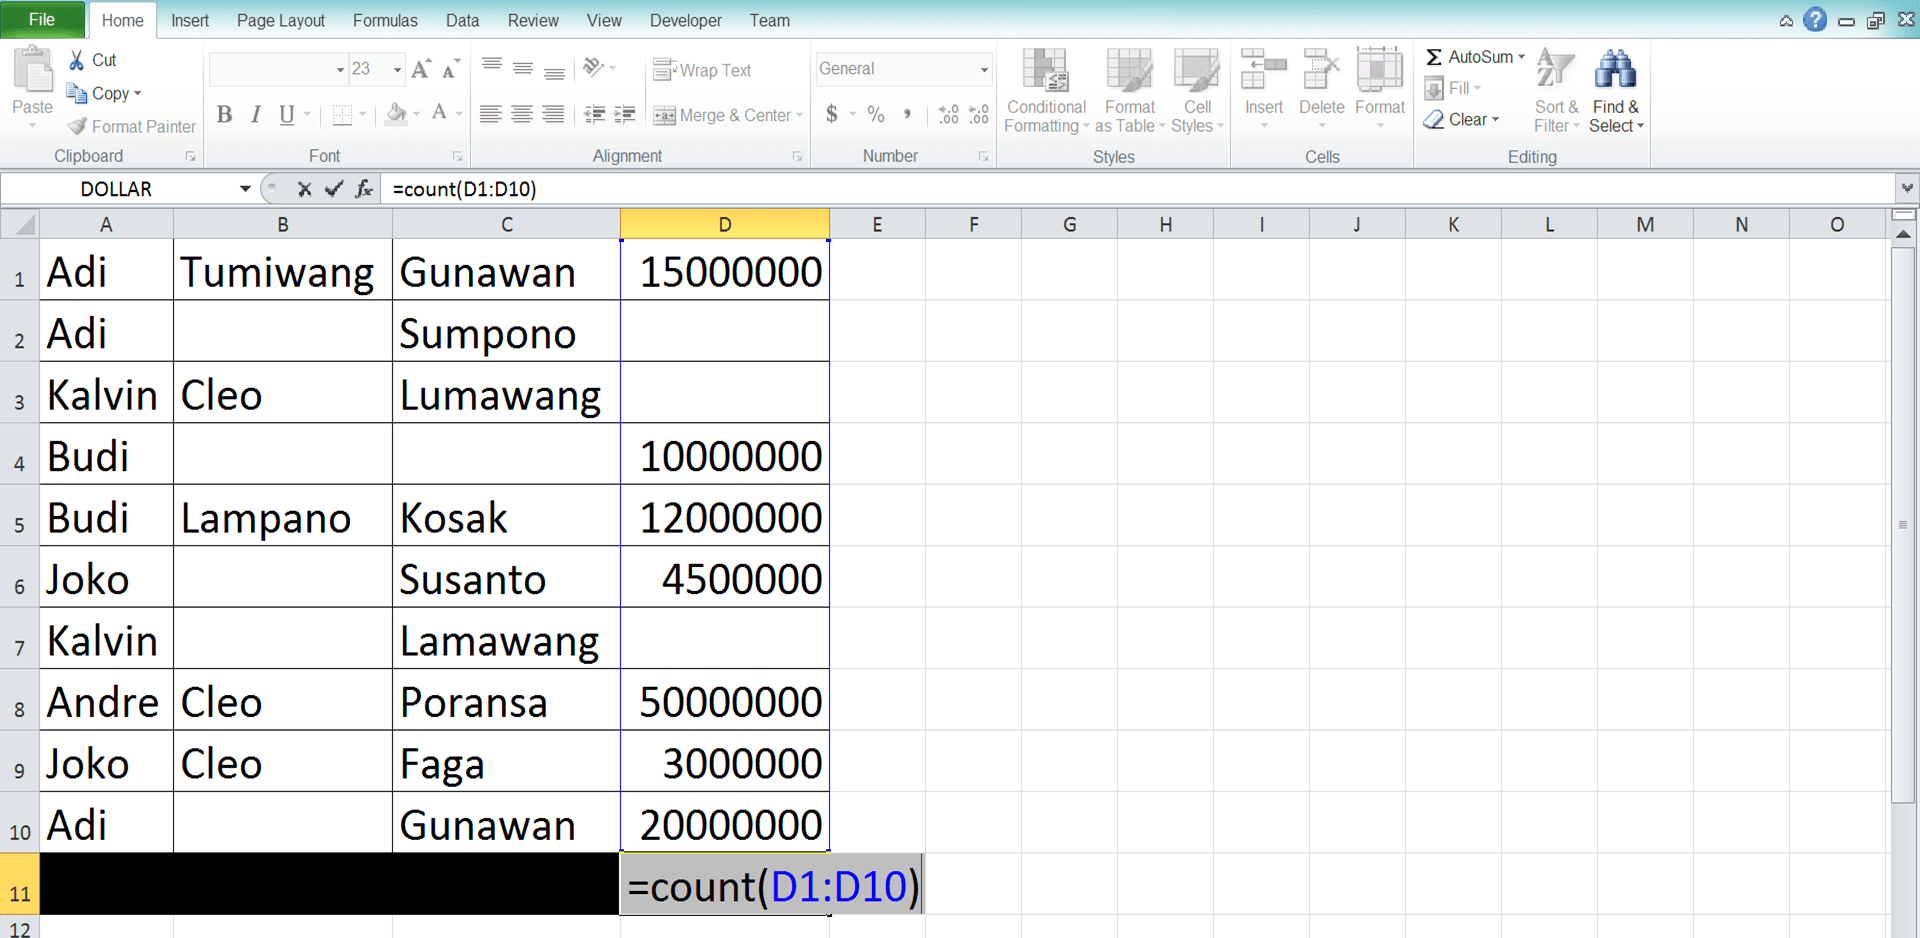
Task: Open Conditional Formatting menu
Action: [1046, 90]
